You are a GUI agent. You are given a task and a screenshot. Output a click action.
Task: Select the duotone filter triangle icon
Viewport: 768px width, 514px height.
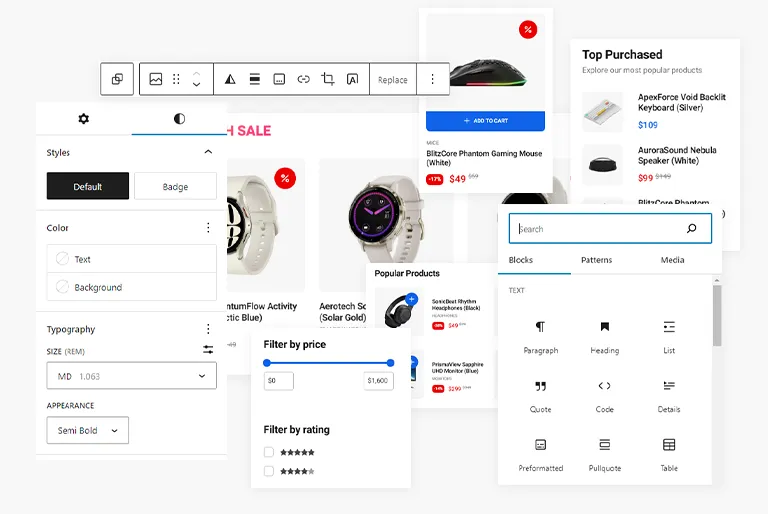[230, 79]
